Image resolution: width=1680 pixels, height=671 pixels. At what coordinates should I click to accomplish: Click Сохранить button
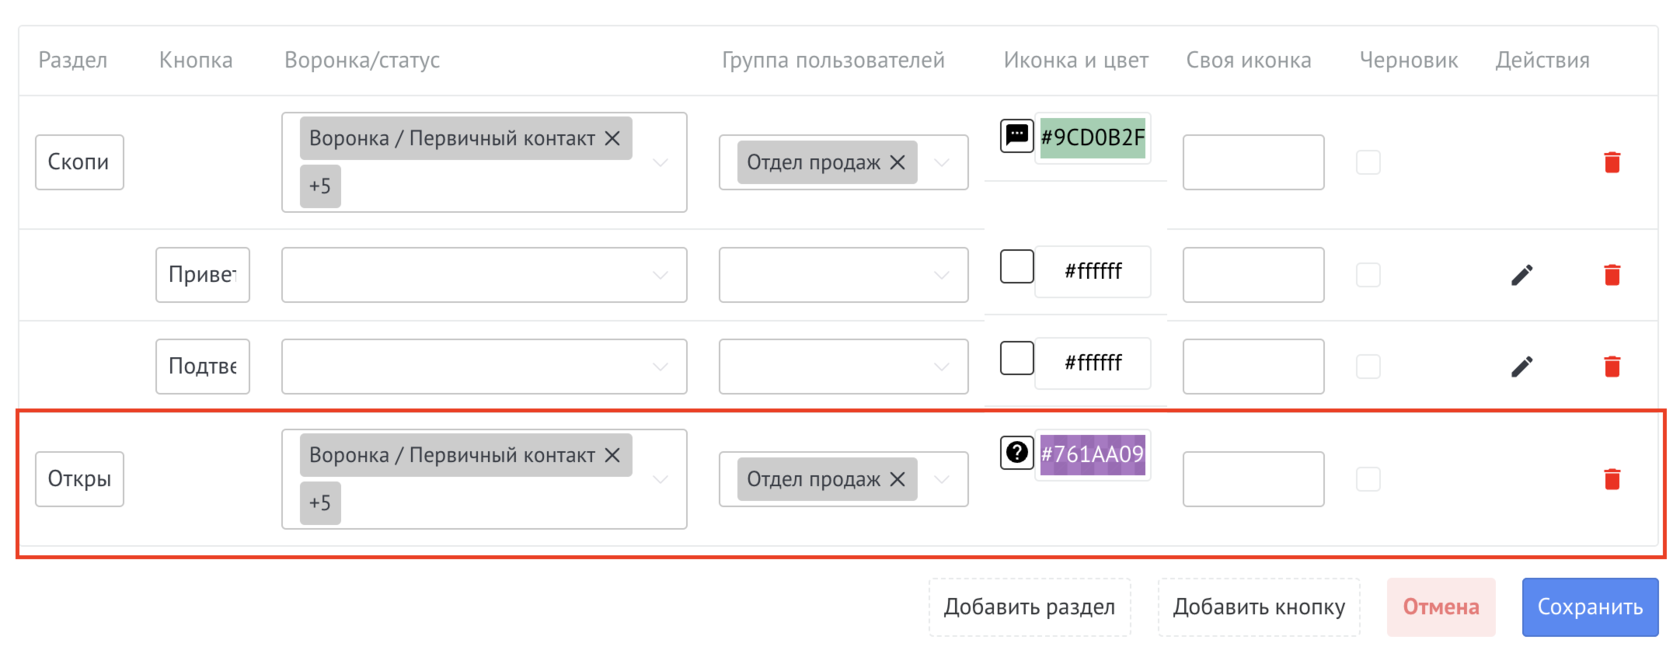tap(1589, 607)
